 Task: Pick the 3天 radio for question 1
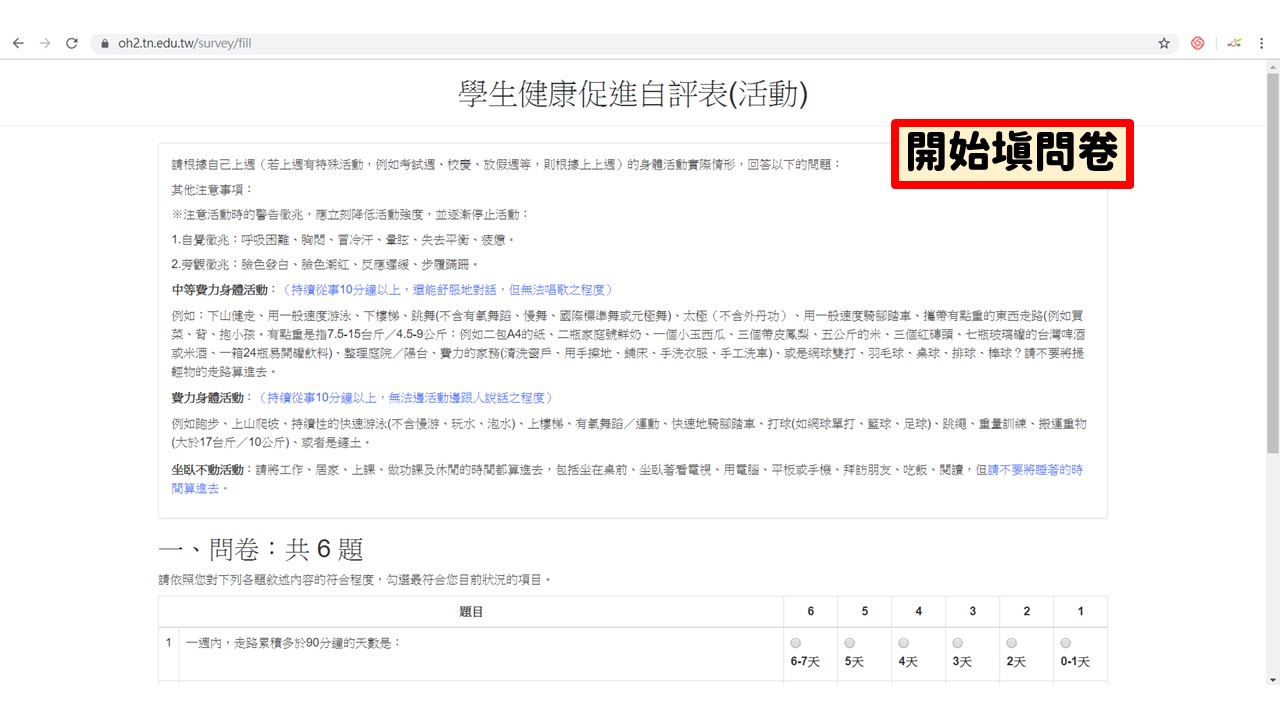[x=958, y=643]
